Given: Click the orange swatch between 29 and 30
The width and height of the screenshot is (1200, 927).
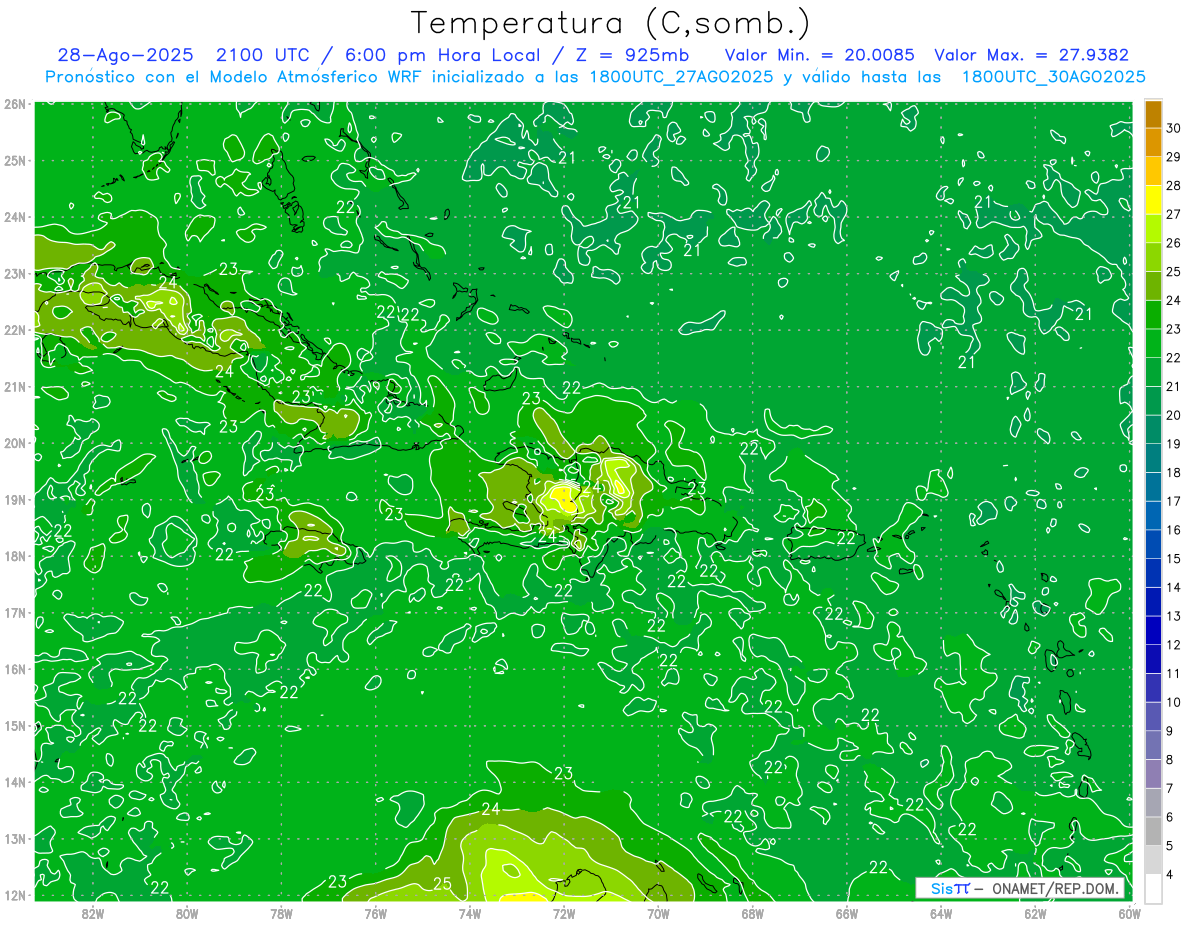Looking at the screenshot, I should coord(1153,143).
